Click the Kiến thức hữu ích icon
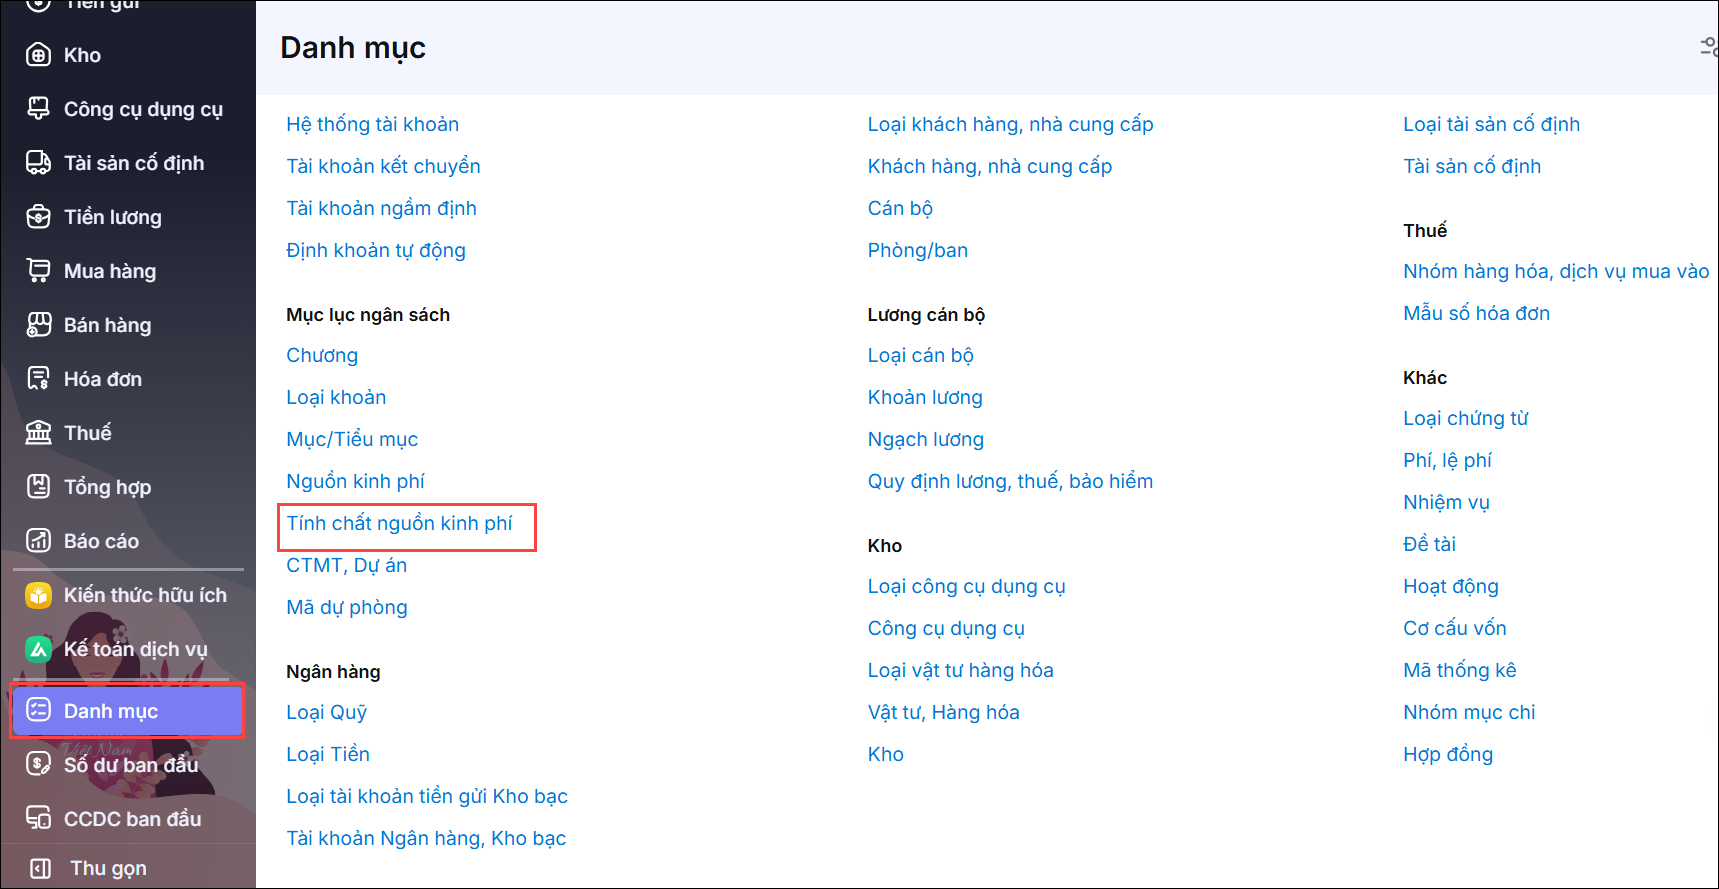This screenshot has height=889, width=1719. (x=38, y=595)
